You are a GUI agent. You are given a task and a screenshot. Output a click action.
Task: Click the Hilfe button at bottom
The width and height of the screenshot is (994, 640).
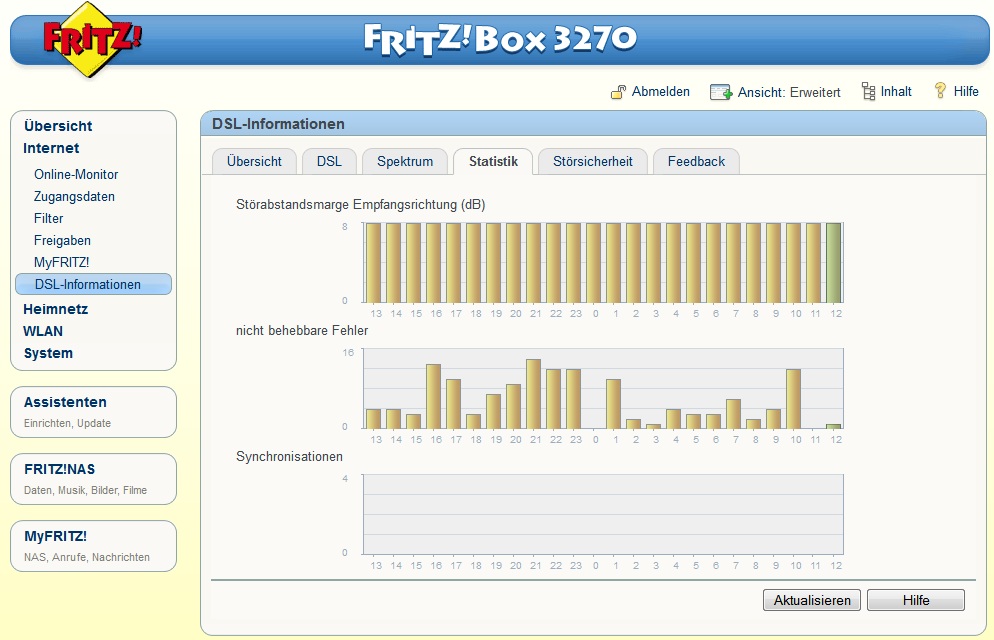(x=916, y=600)
